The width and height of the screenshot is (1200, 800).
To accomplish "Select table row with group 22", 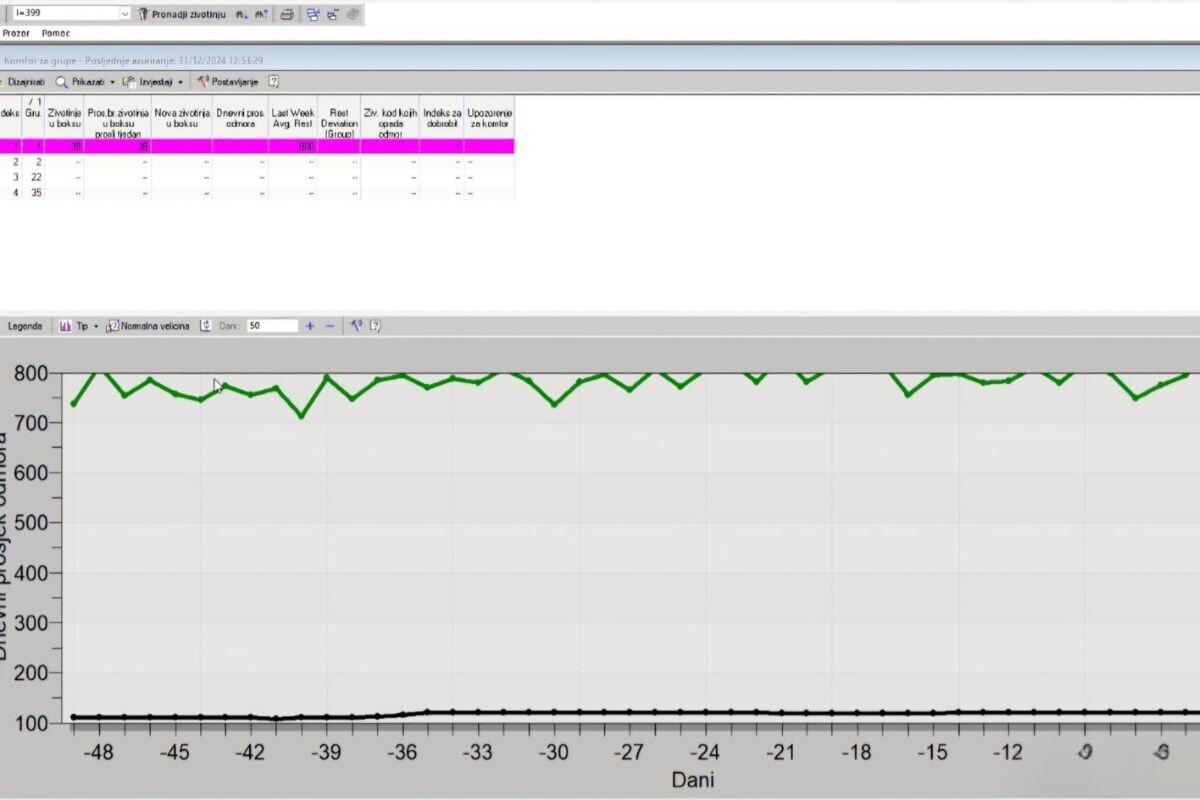I will click(36, 177).
